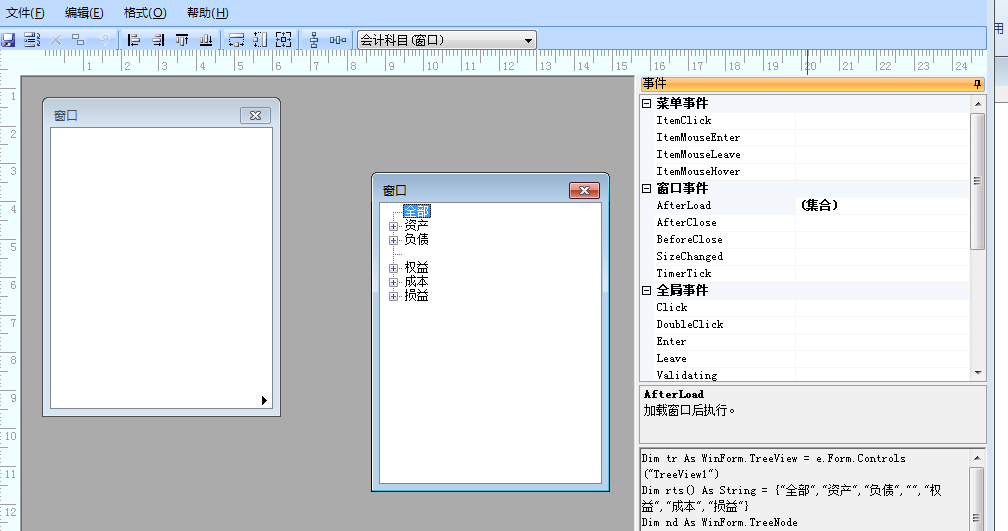Click the (集合) value of AfterLoad
The height and width of the screenshot is (531, 1008).
820,206
